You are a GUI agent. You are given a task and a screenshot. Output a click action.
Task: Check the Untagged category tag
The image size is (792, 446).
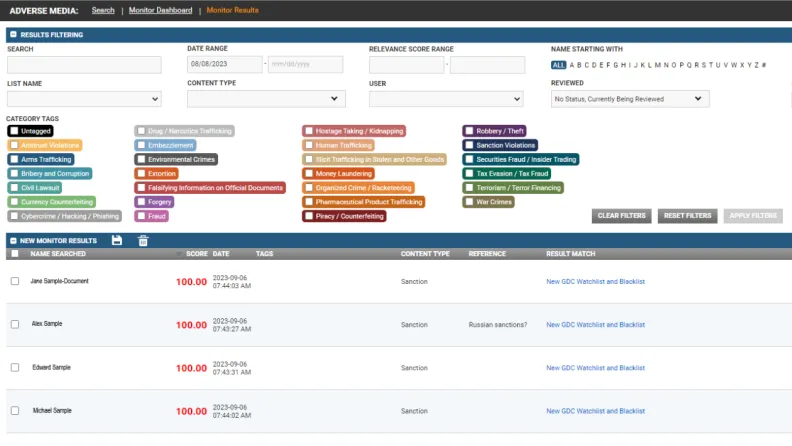click(x=13, y=131)
